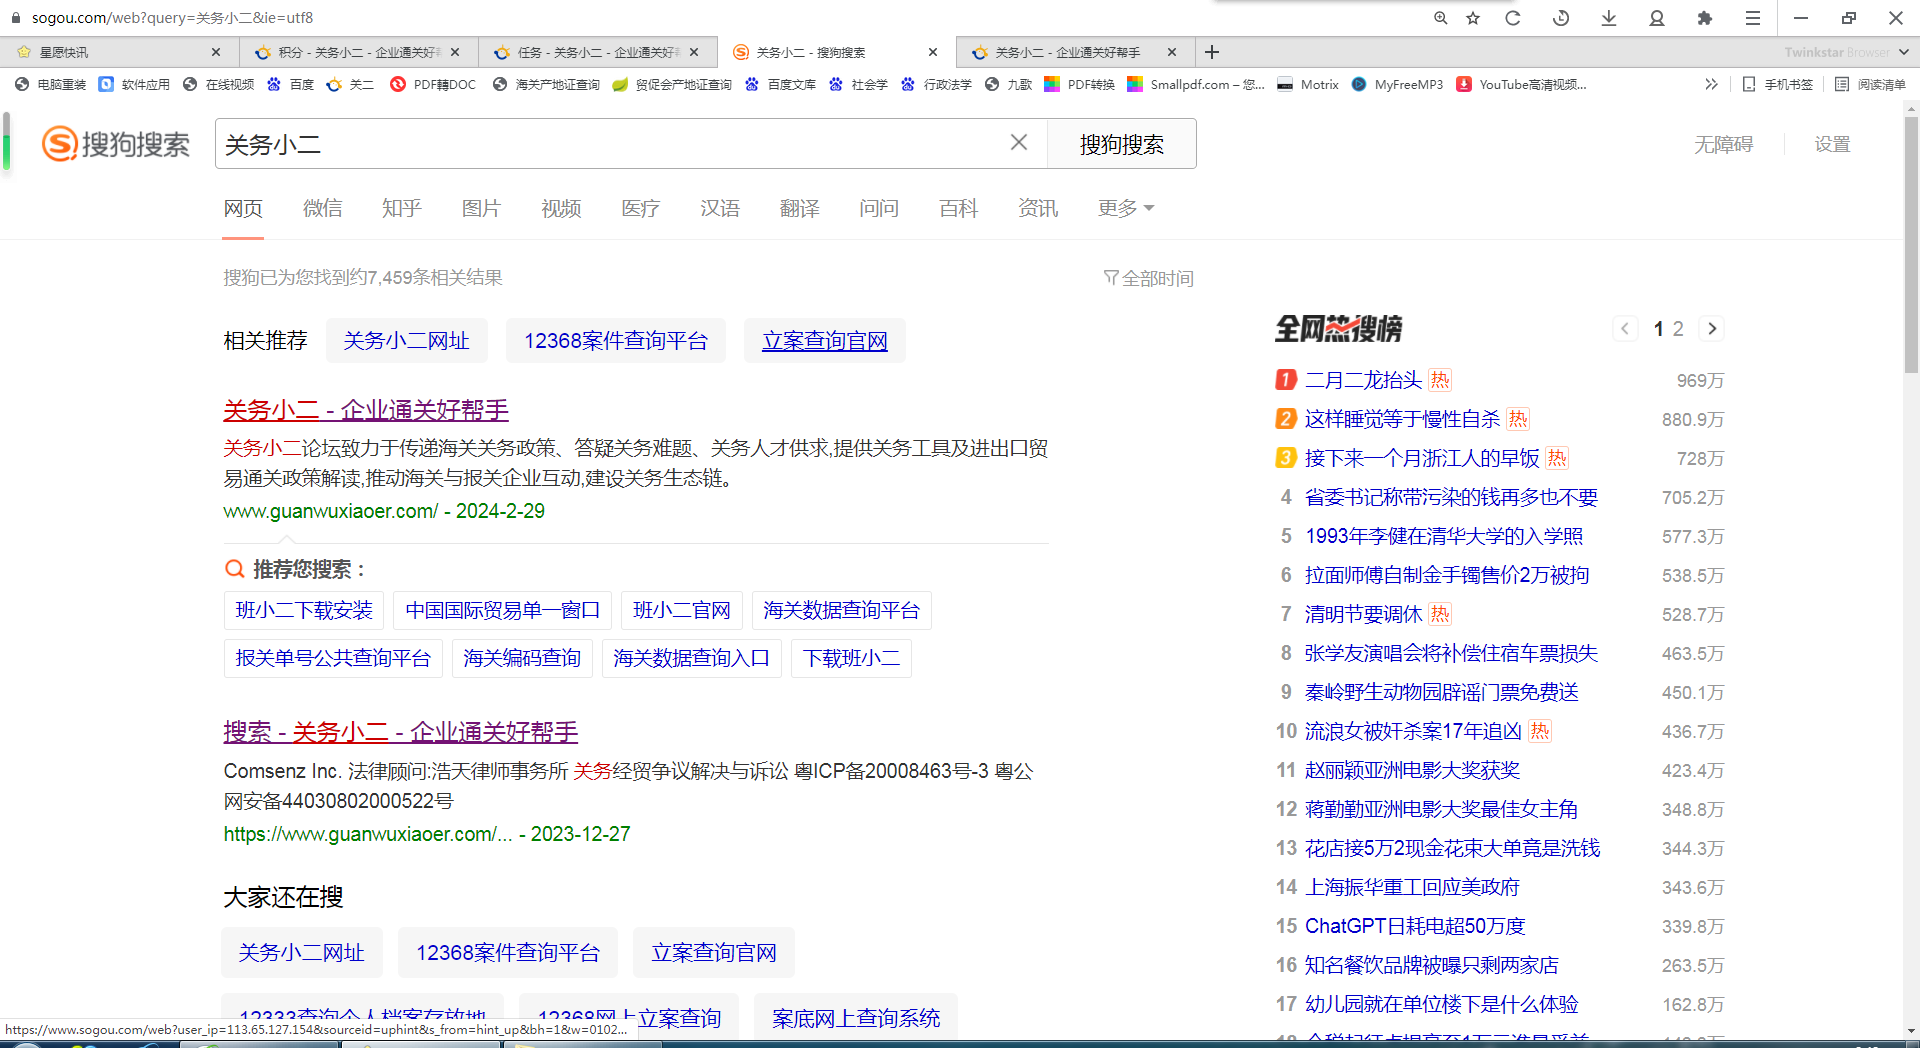
Task: Open hot topic 二月二龙抬头
Action: (x=1363, y=380)
